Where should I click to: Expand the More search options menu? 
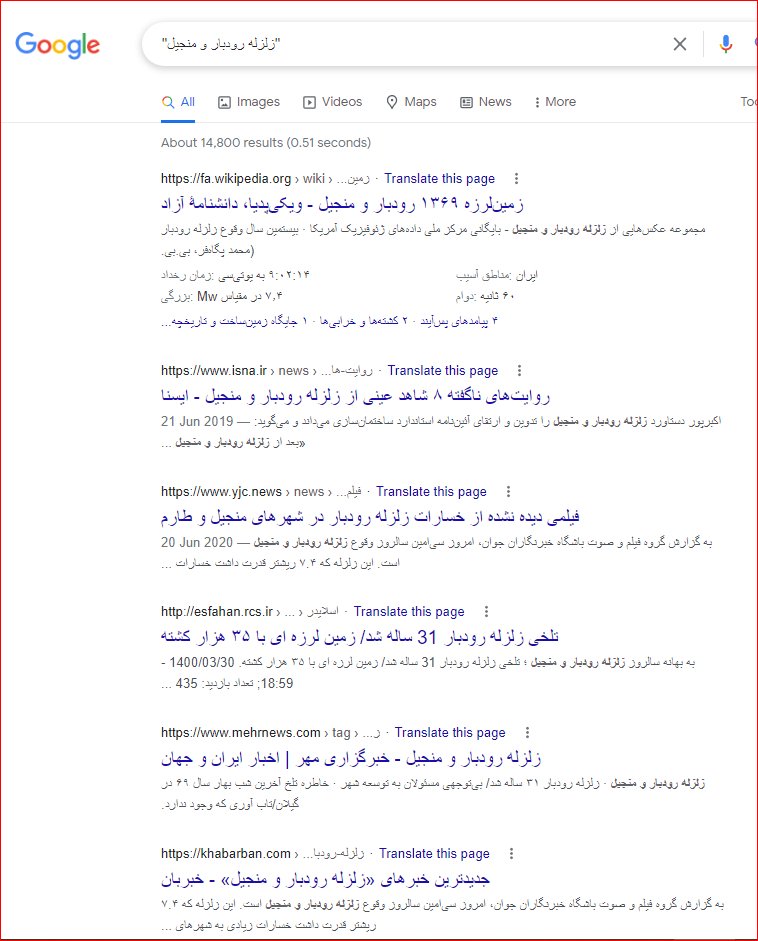pos(555,102)
